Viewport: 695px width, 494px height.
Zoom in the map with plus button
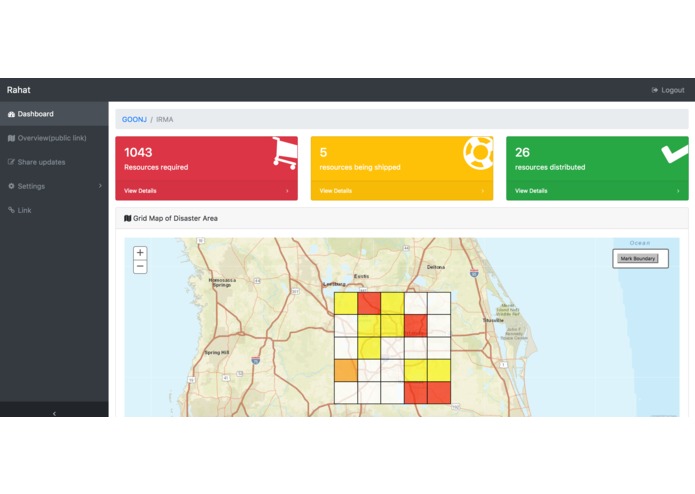pyautogui.click(x=140, y=253)
